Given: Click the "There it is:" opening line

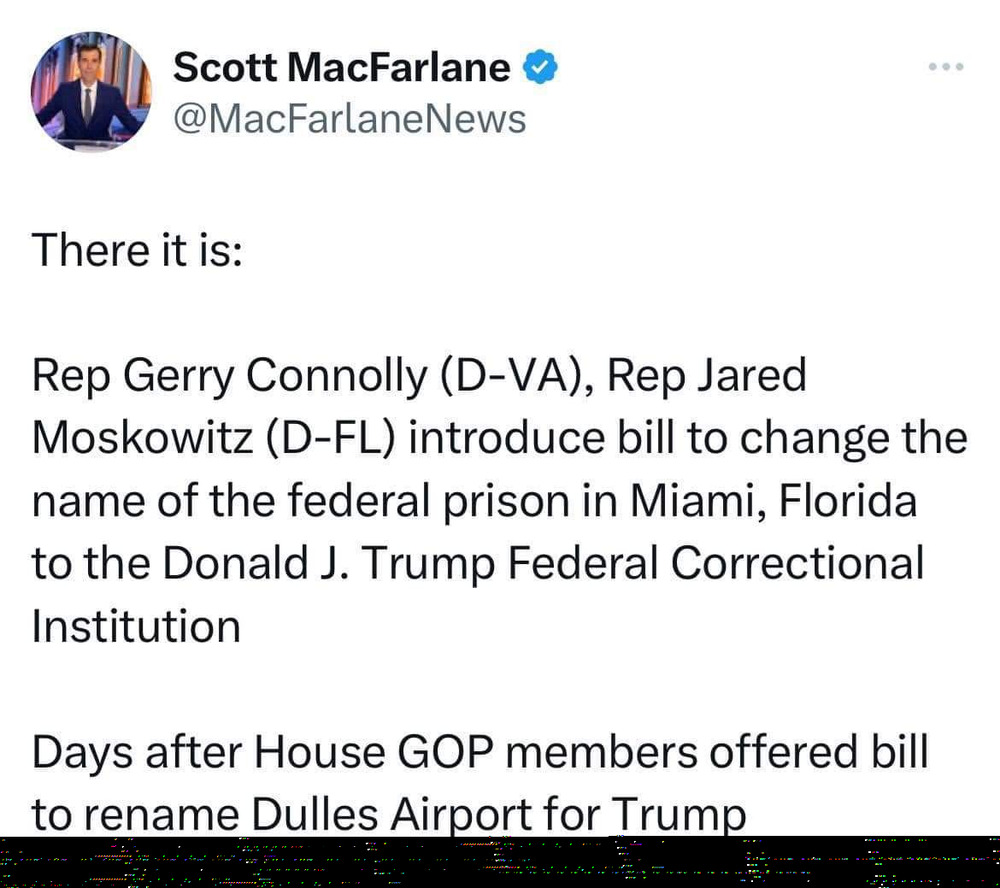Looking at the screenshot, I should click(x=137, y=249).
